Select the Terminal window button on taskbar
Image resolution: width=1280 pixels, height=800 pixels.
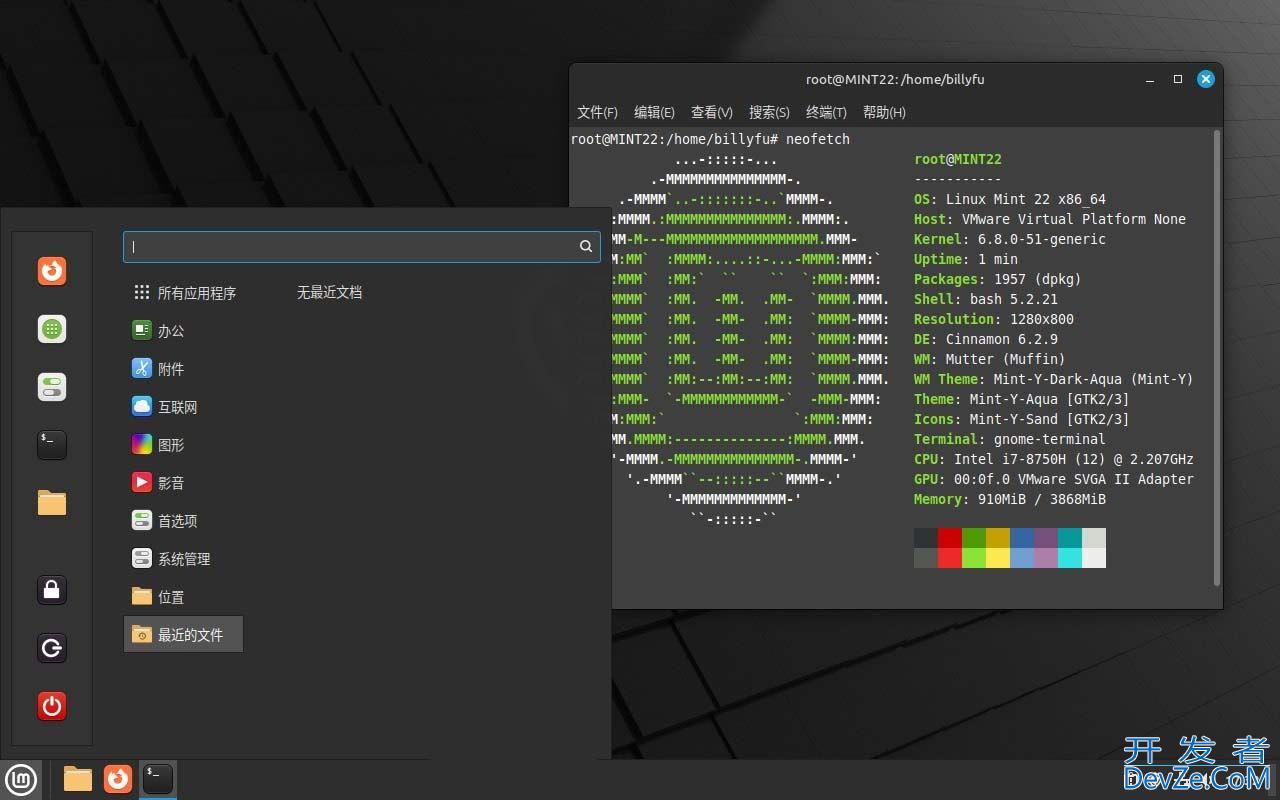point(158,779)
